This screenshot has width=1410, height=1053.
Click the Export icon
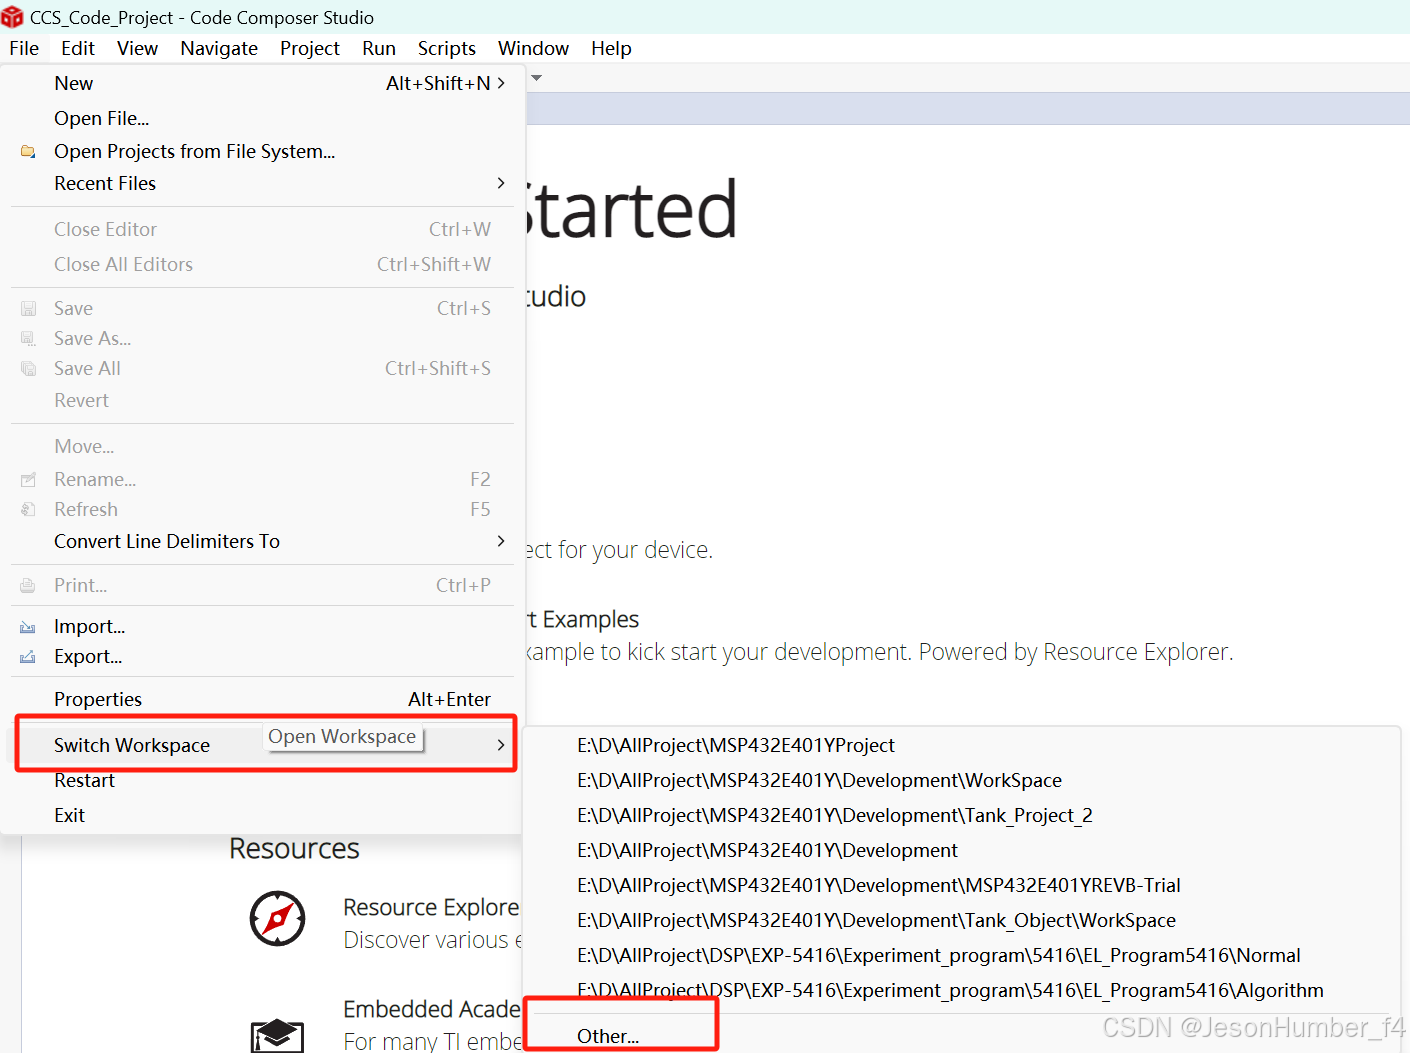point(28,656)
